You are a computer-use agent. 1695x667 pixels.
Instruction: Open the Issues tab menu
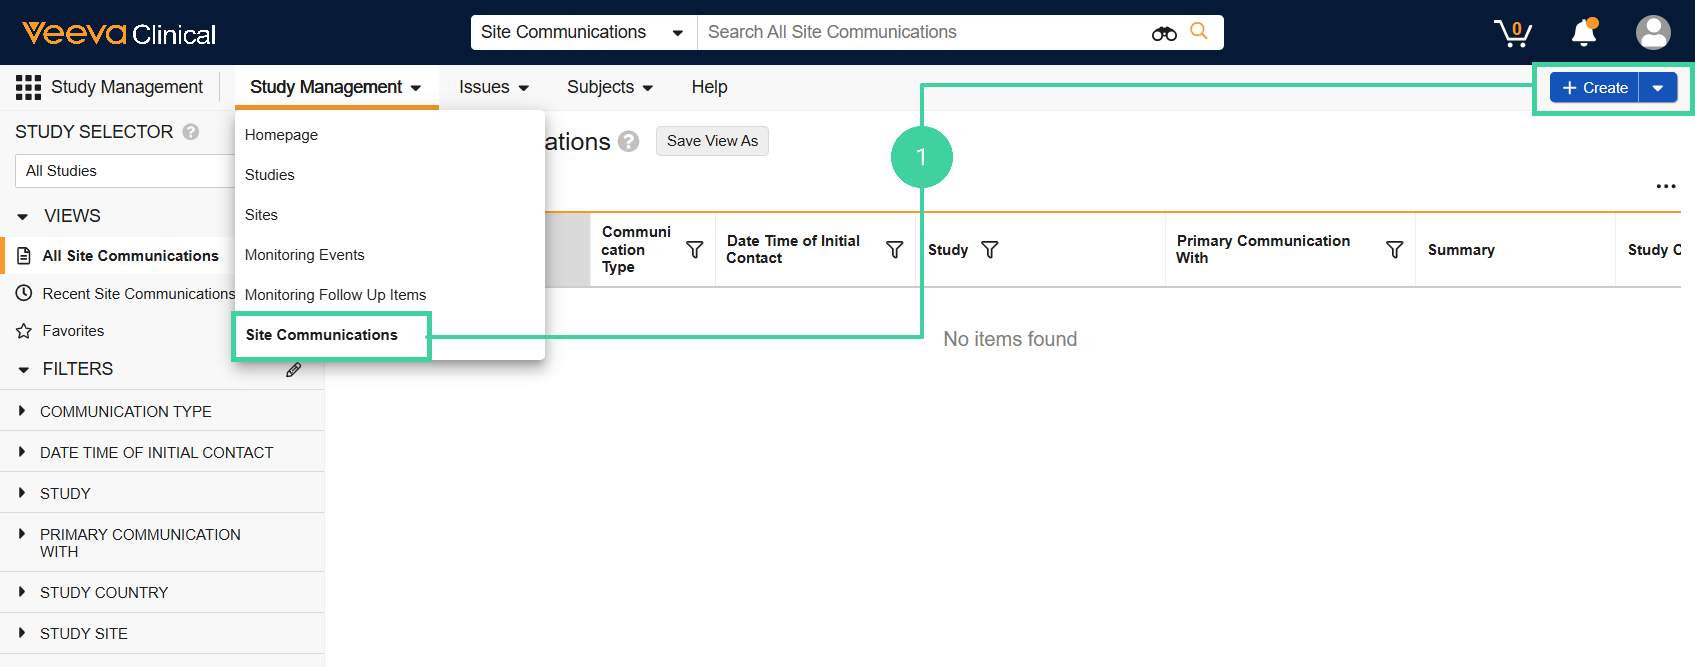click(494, 87)
